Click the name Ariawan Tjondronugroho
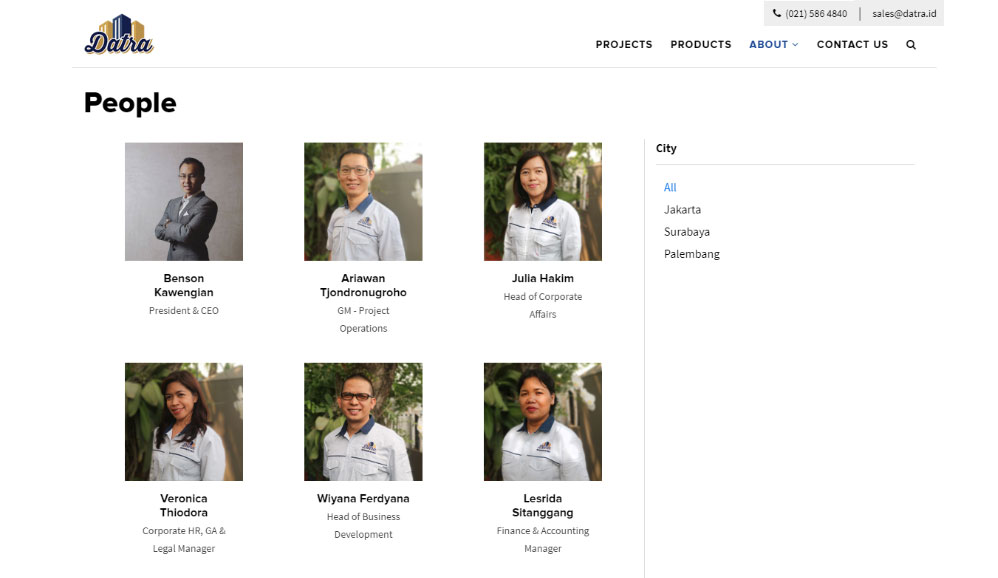Viewport: 998px width, 578px height. coord(363,285)
